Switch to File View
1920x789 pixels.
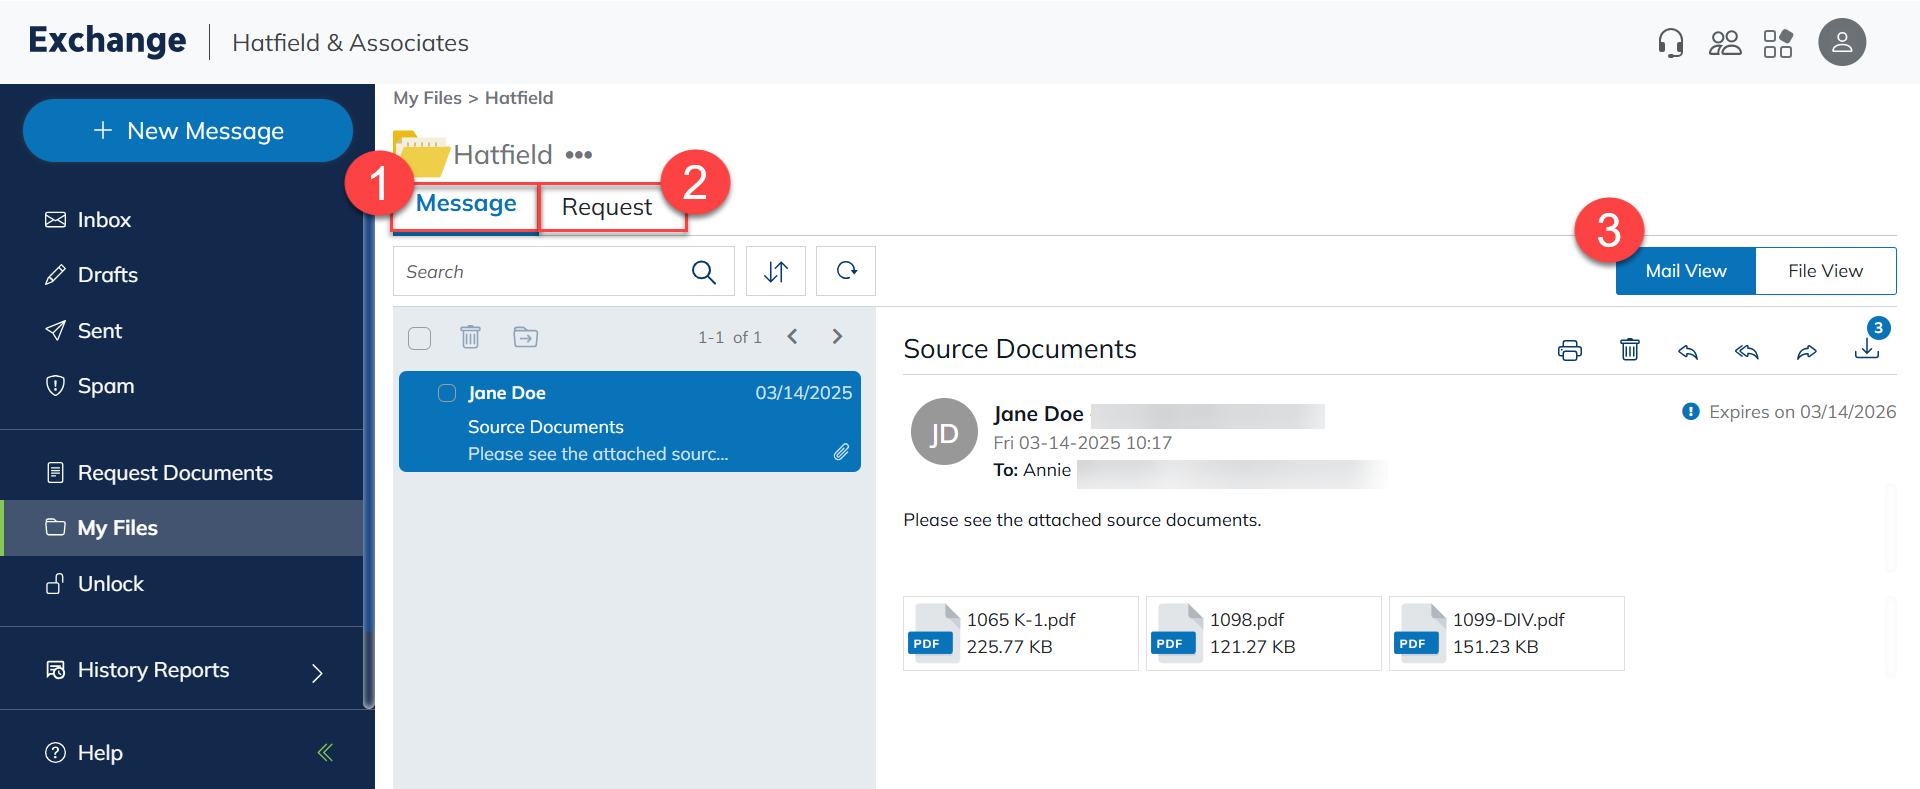1825,271
